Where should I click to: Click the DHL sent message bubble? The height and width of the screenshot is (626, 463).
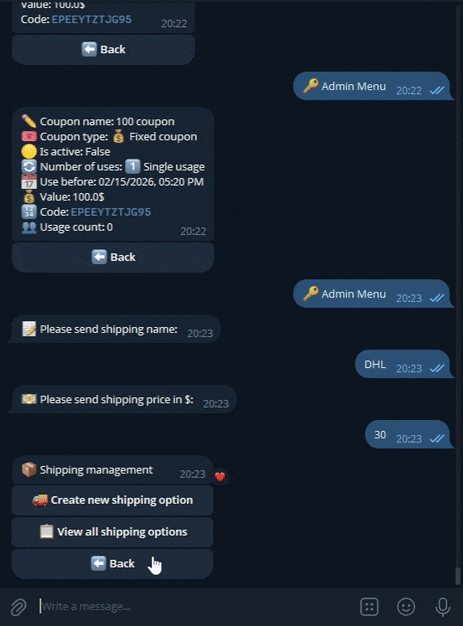coord(402,364)
